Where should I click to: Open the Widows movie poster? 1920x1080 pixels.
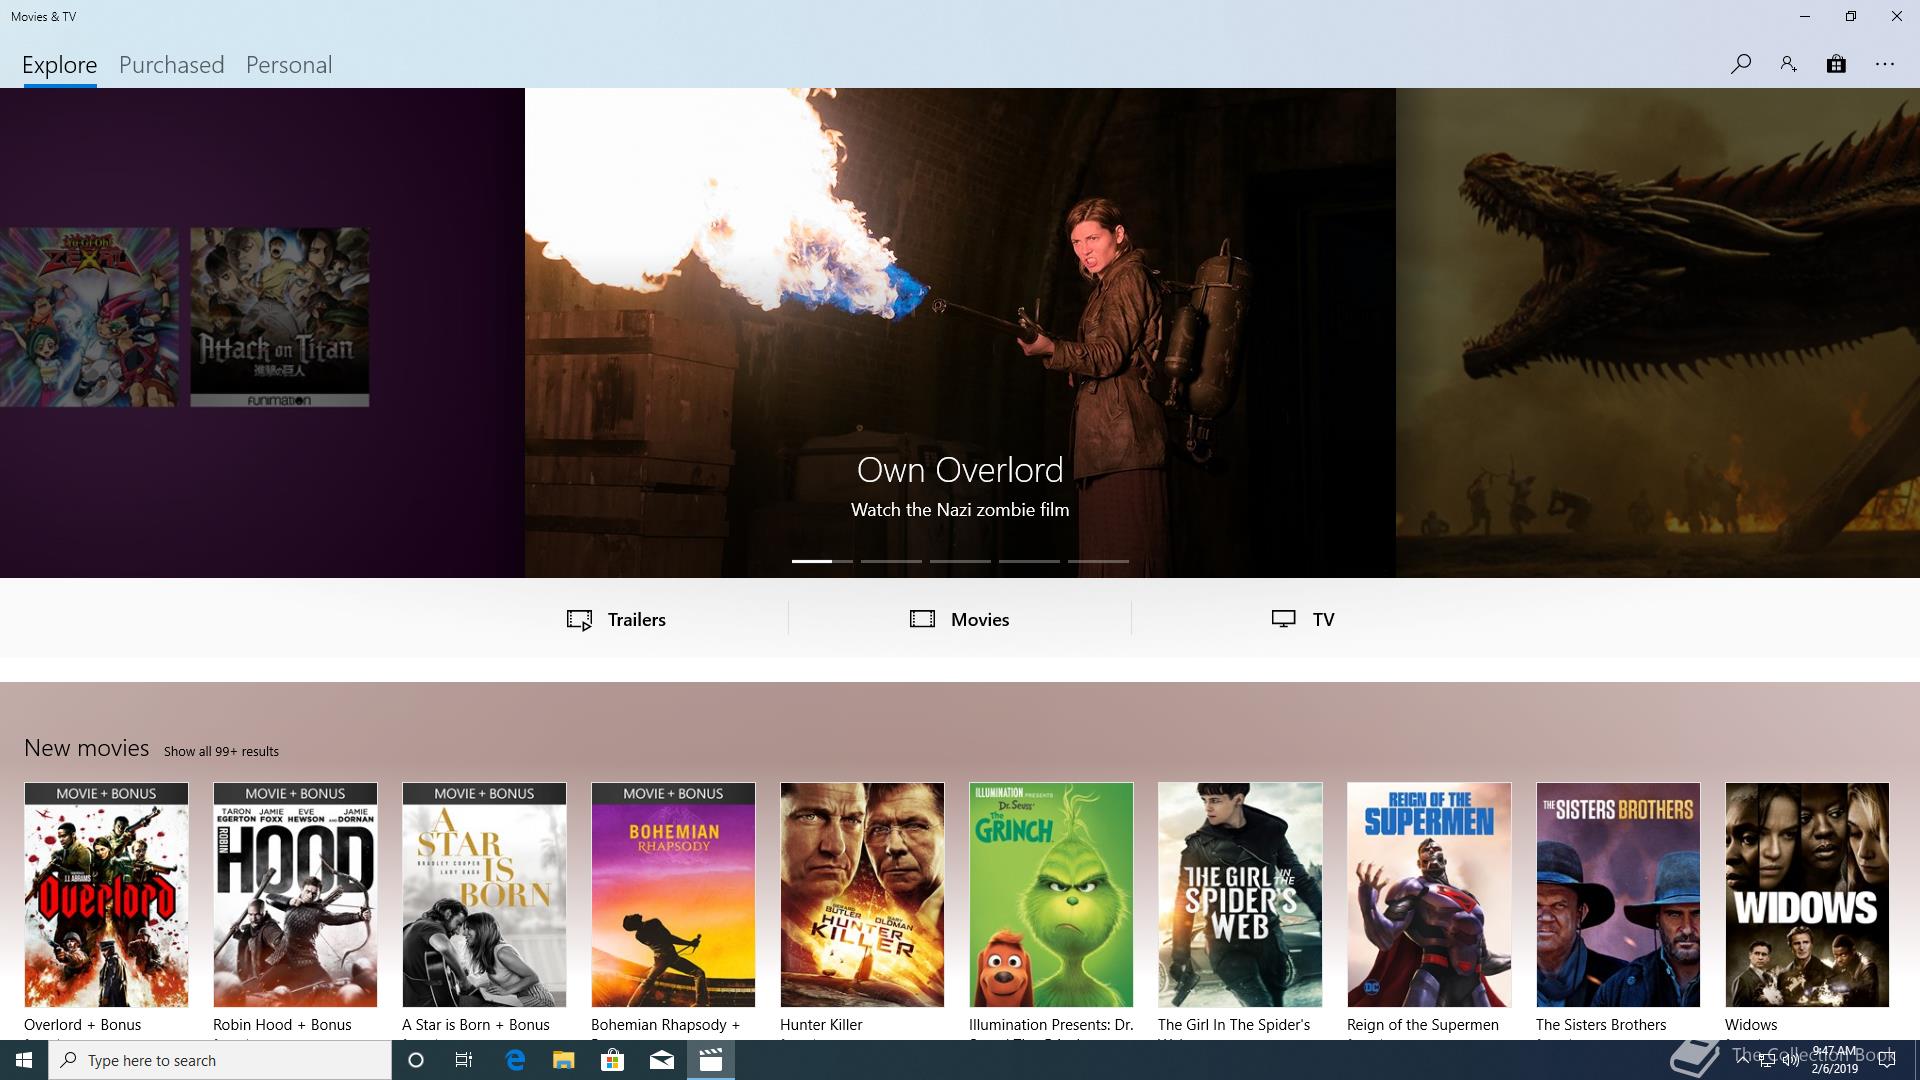pos(1807,895)
